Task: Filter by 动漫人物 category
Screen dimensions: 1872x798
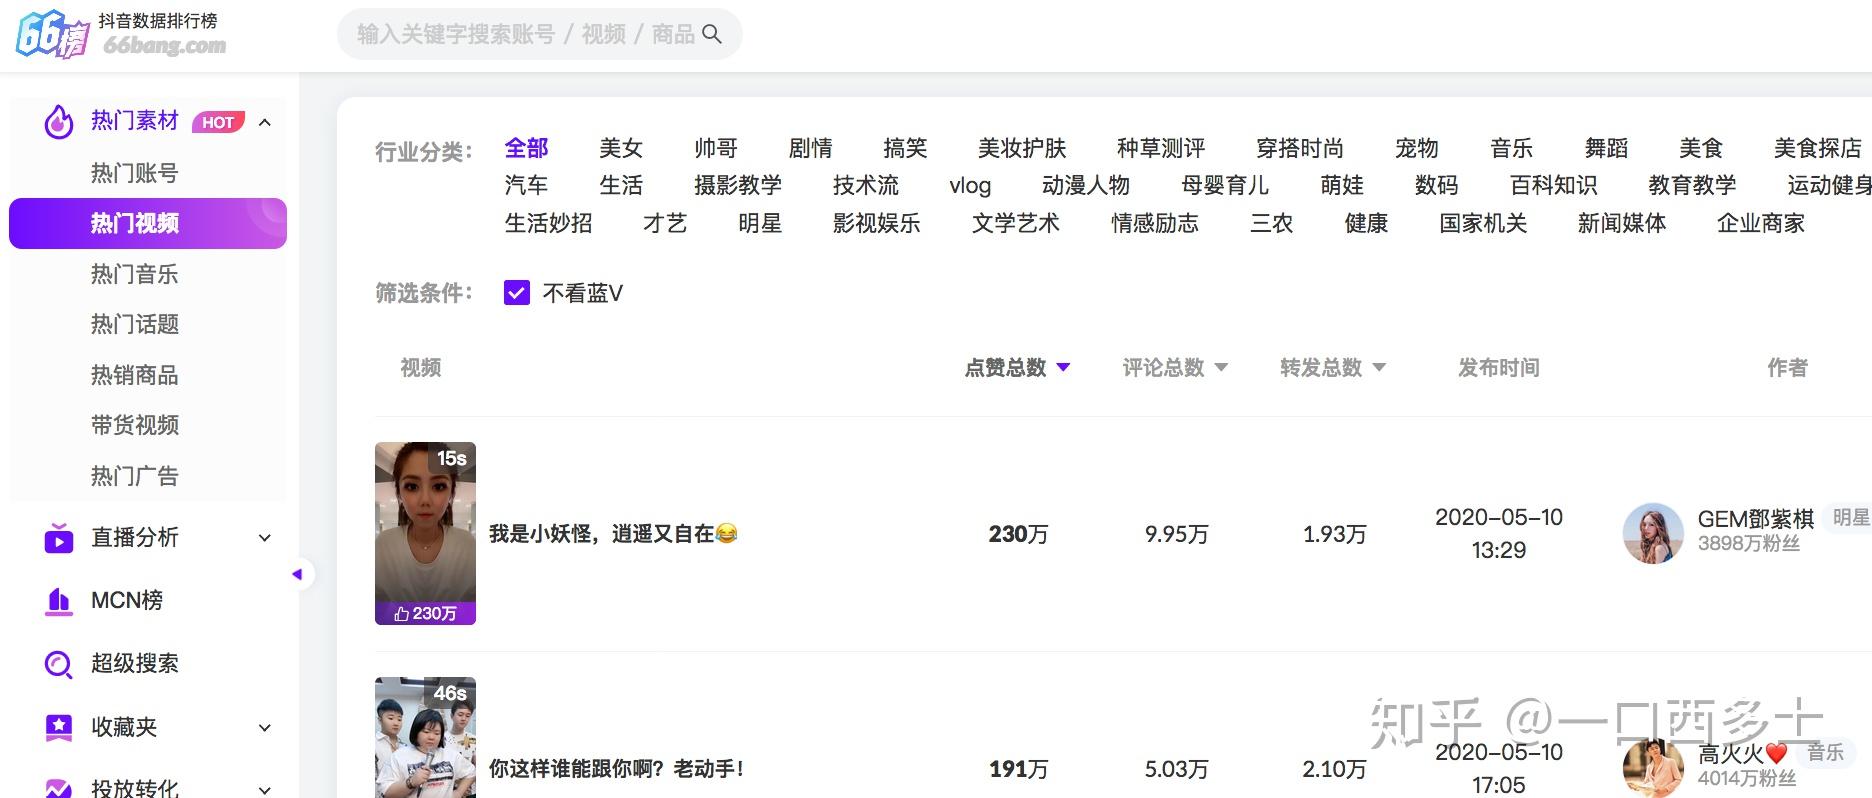Action: click(1086, 185)
